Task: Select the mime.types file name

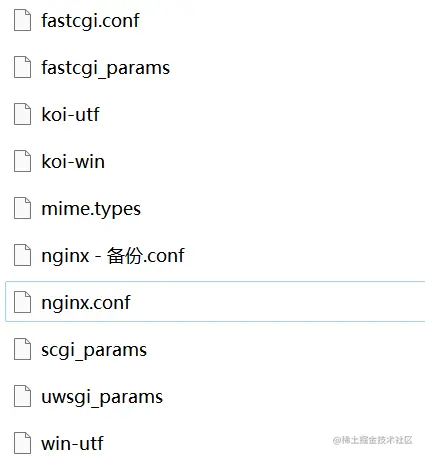Action: (91, 209)
